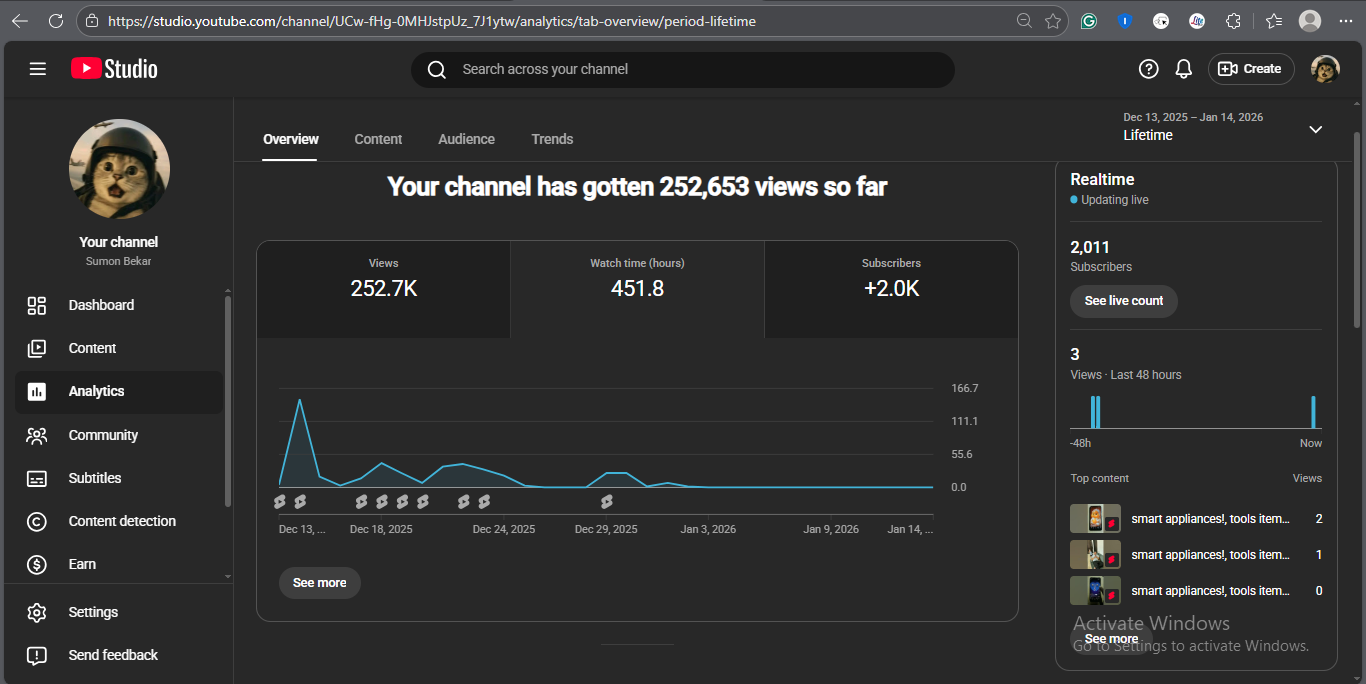Open the hamburger navigation menu

coord(38,69)
